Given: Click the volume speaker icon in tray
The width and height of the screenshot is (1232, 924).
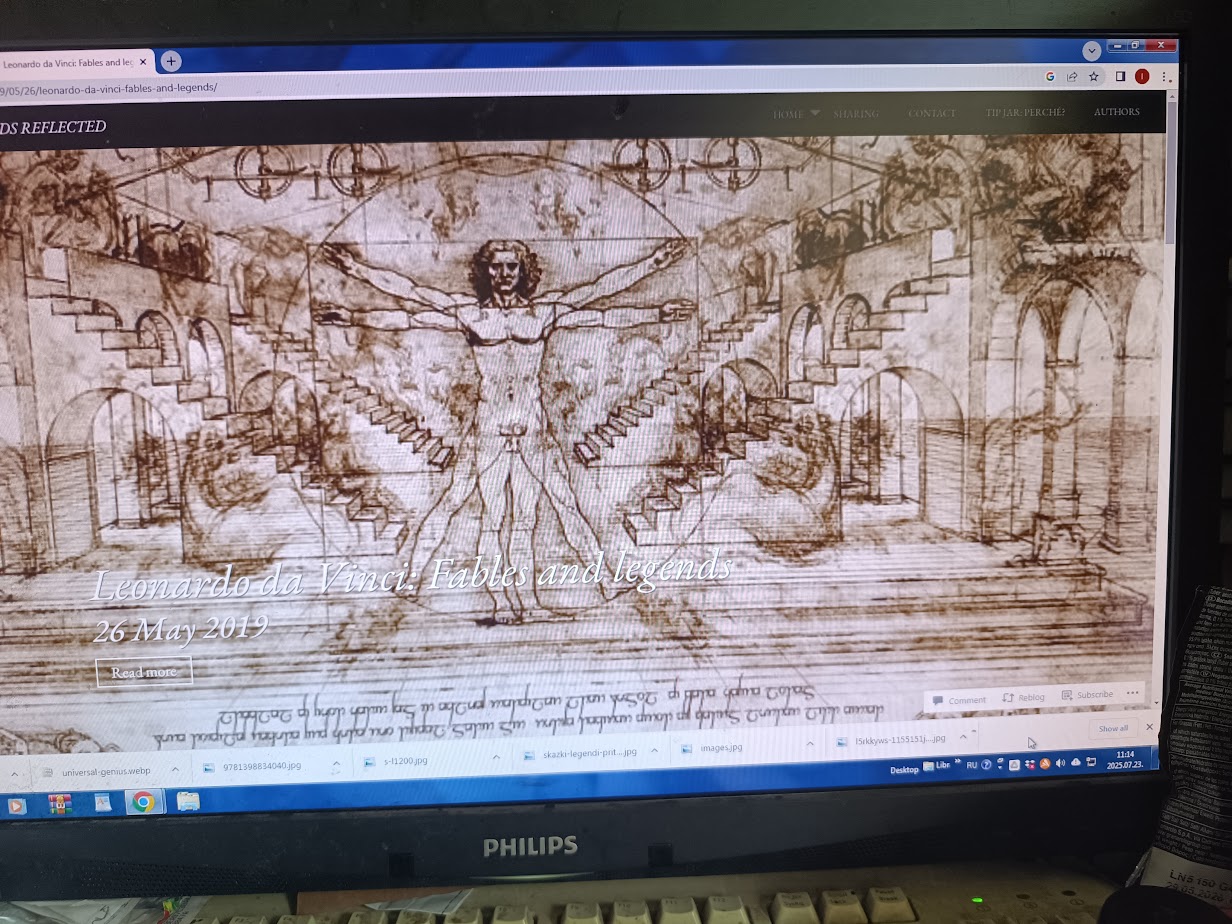Looking at the screenshot, I should click(1059, 764).
